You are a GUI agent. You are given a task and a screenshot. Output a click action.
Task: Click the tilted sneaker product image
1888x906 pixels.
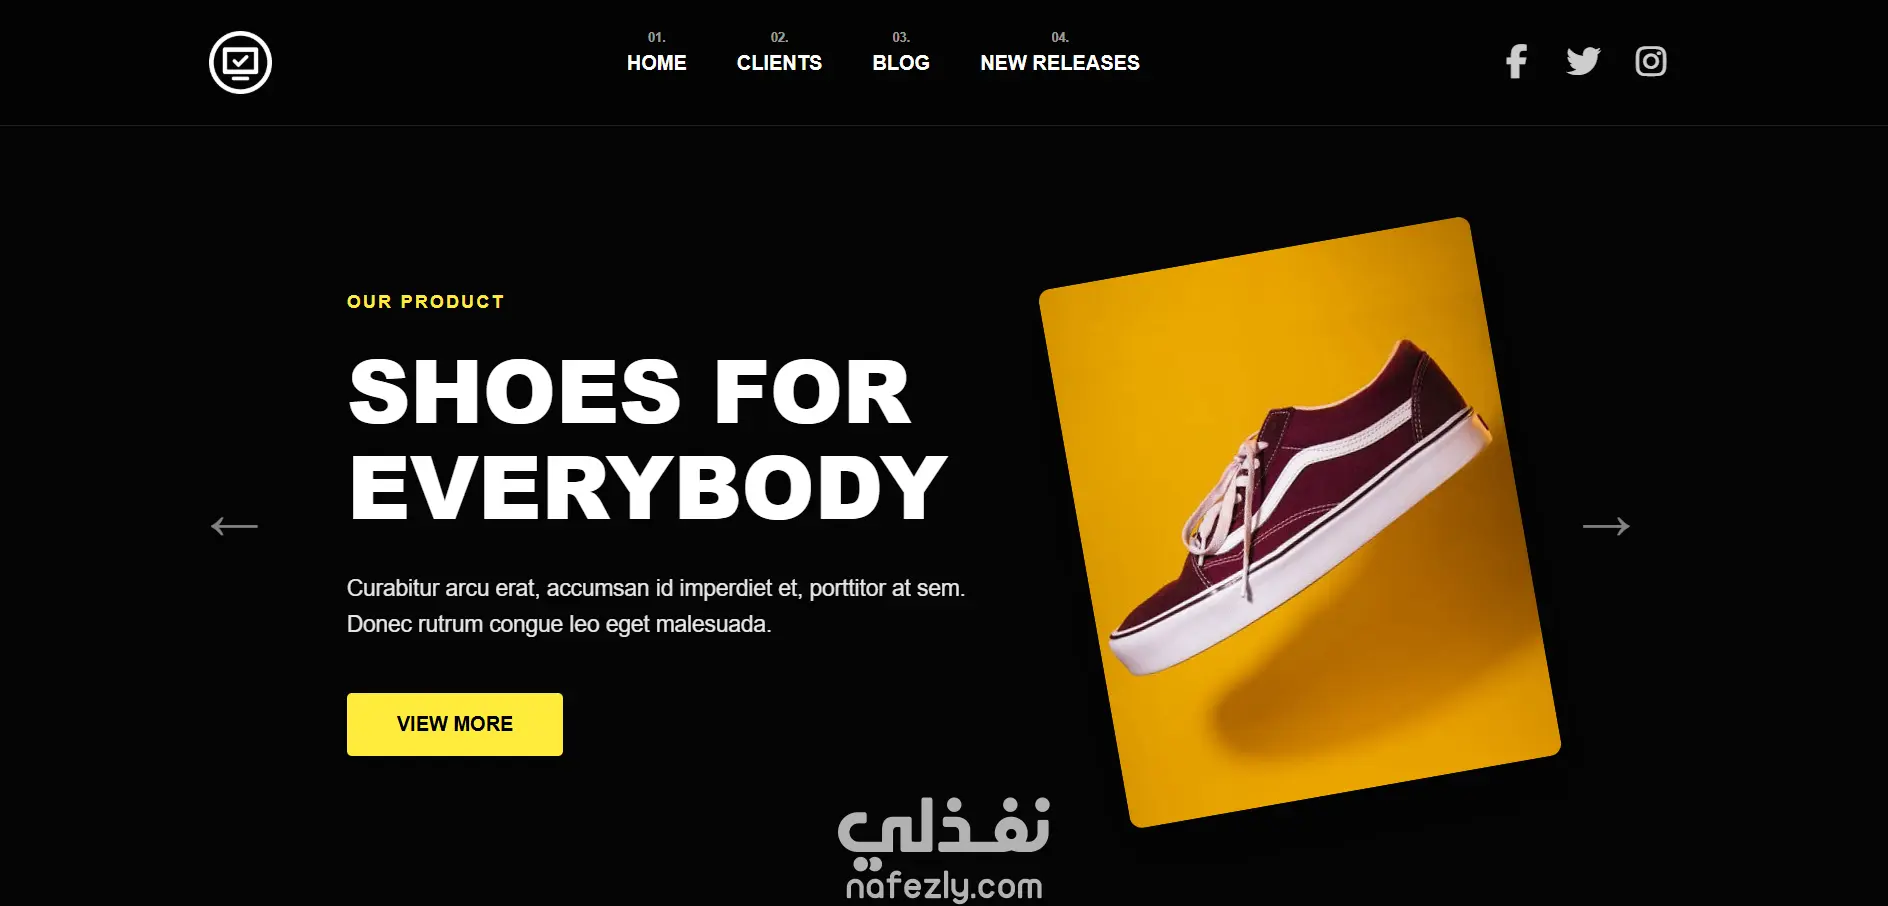pyautogui.click(x=1300, y=522)
